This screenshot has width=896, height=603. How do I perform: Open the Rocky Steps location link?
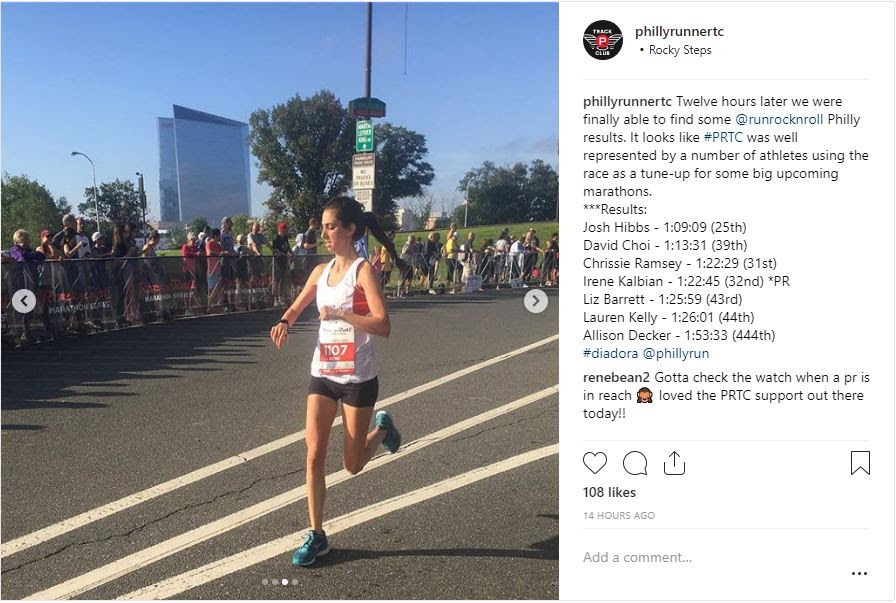(x=680, y=50)
